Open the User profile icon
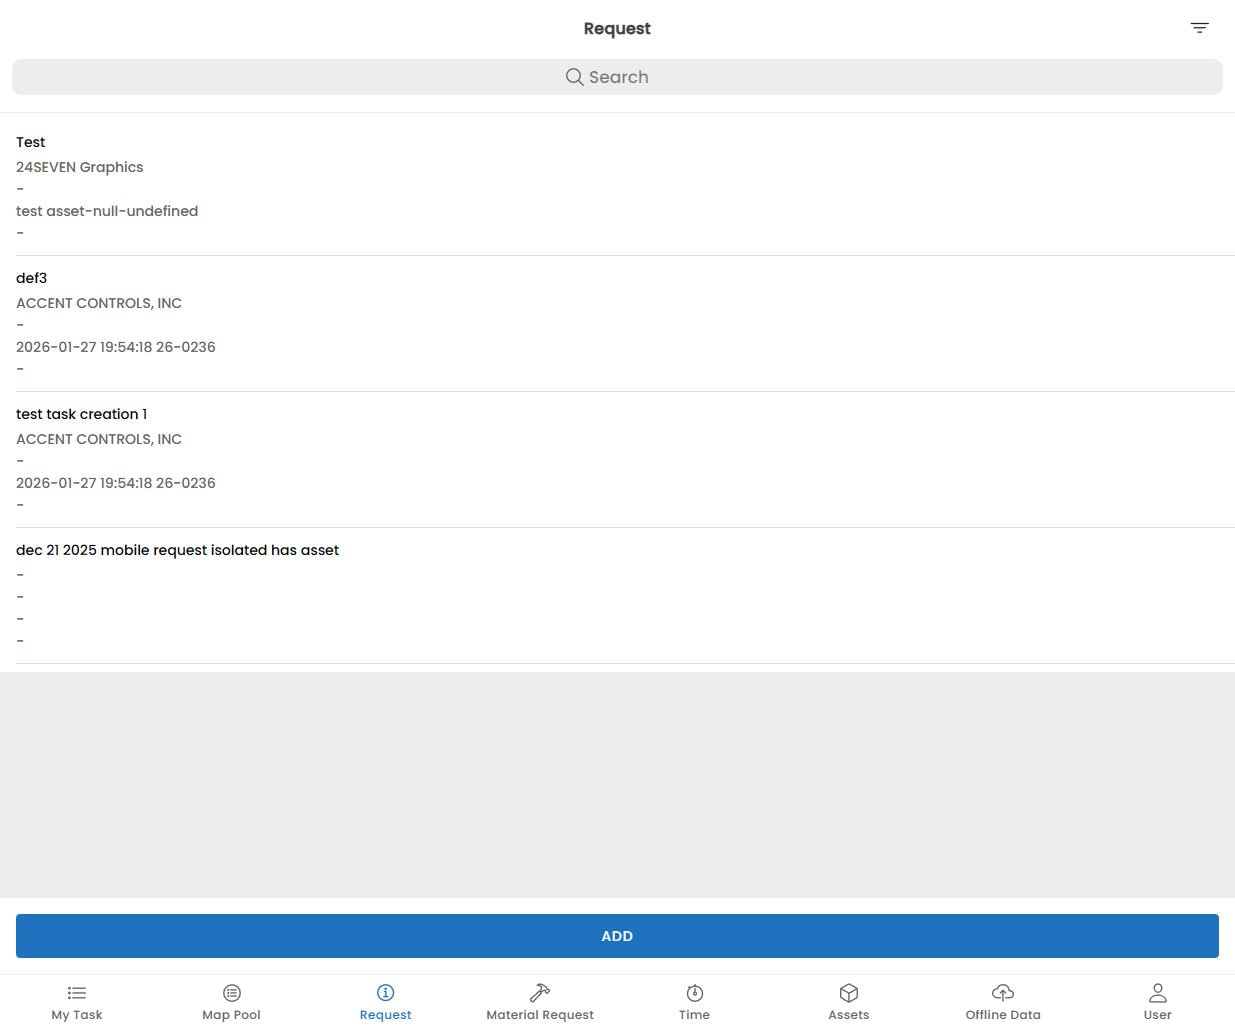Image resolution: width=1235 pixels, height=1031 pixels. [x=1158, y=993]
